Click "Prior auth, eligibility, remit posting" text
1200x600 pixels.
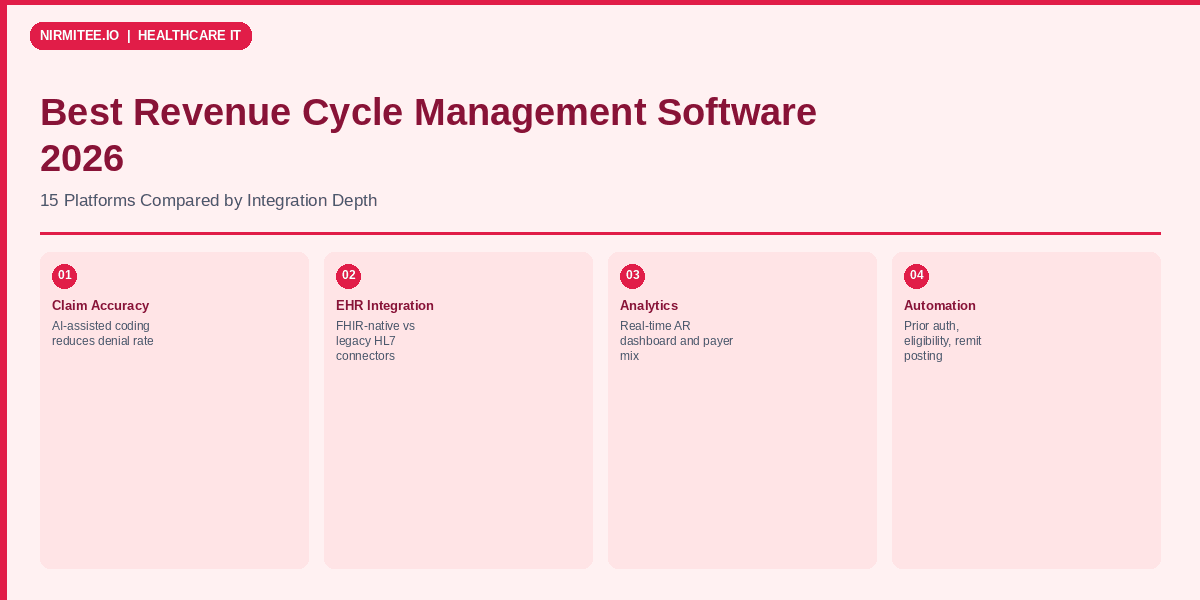(x=942, y=341)
